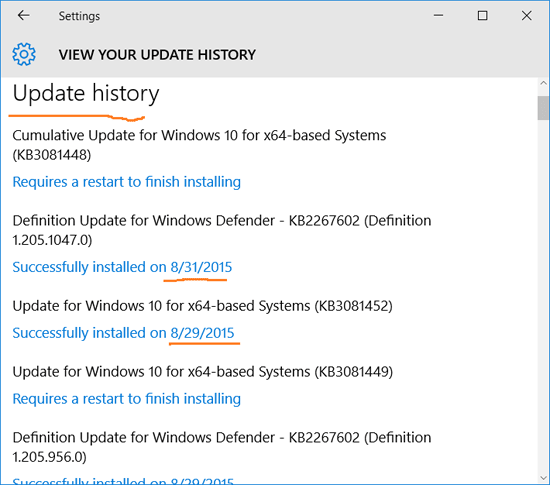The width and height of the screenshot is (550, 485).
Task: Click the vertical scrollbar thumb
Action: click(543, 108)
